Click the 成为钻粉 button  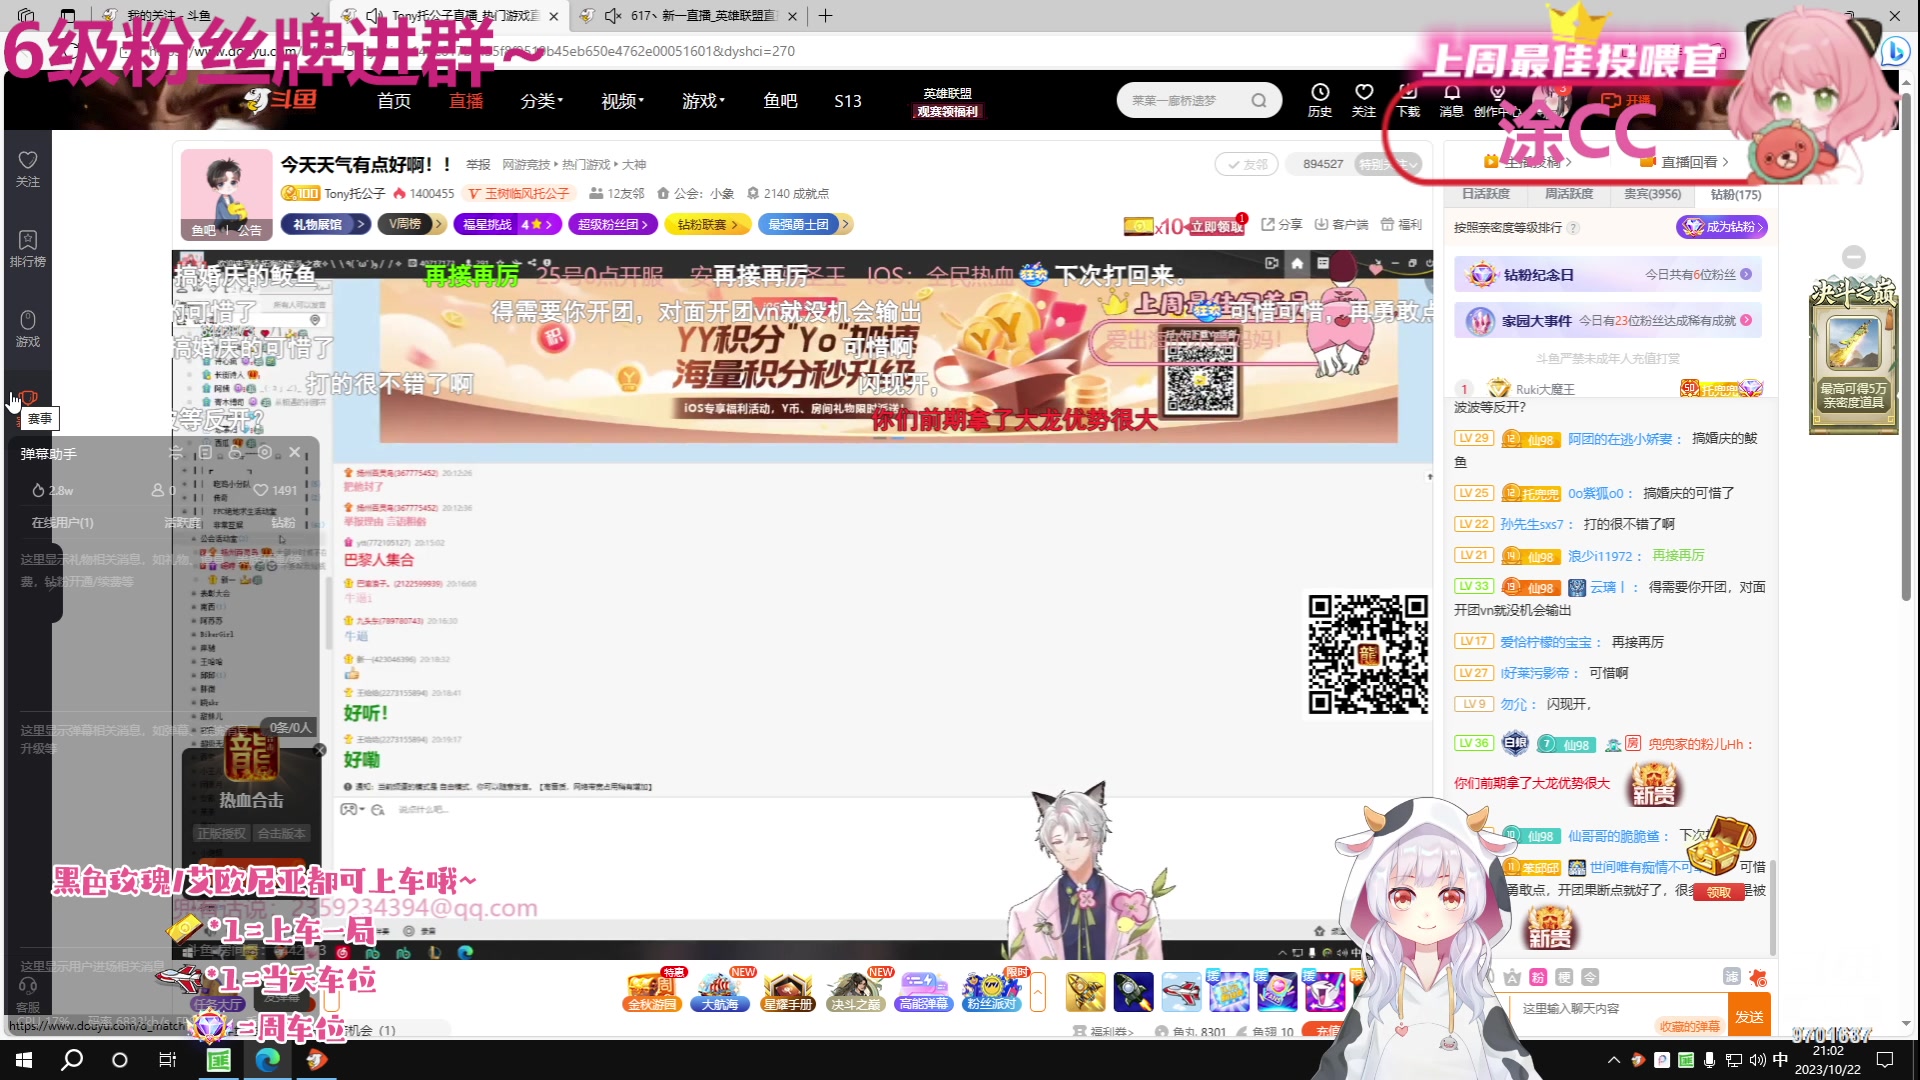tap(1722, 227)
